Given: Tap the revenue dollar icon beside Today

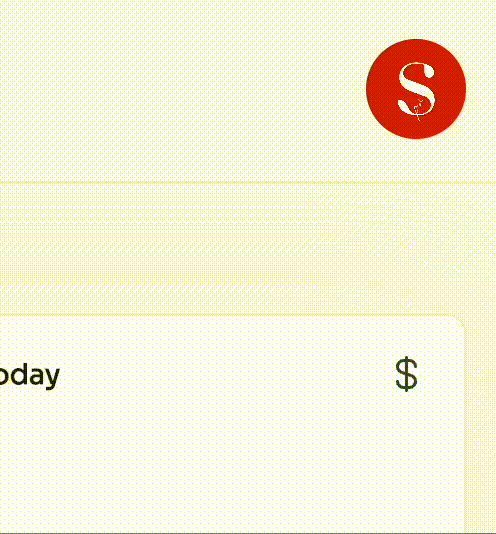Looking at the screenshot, I should [x=406, y=374].
